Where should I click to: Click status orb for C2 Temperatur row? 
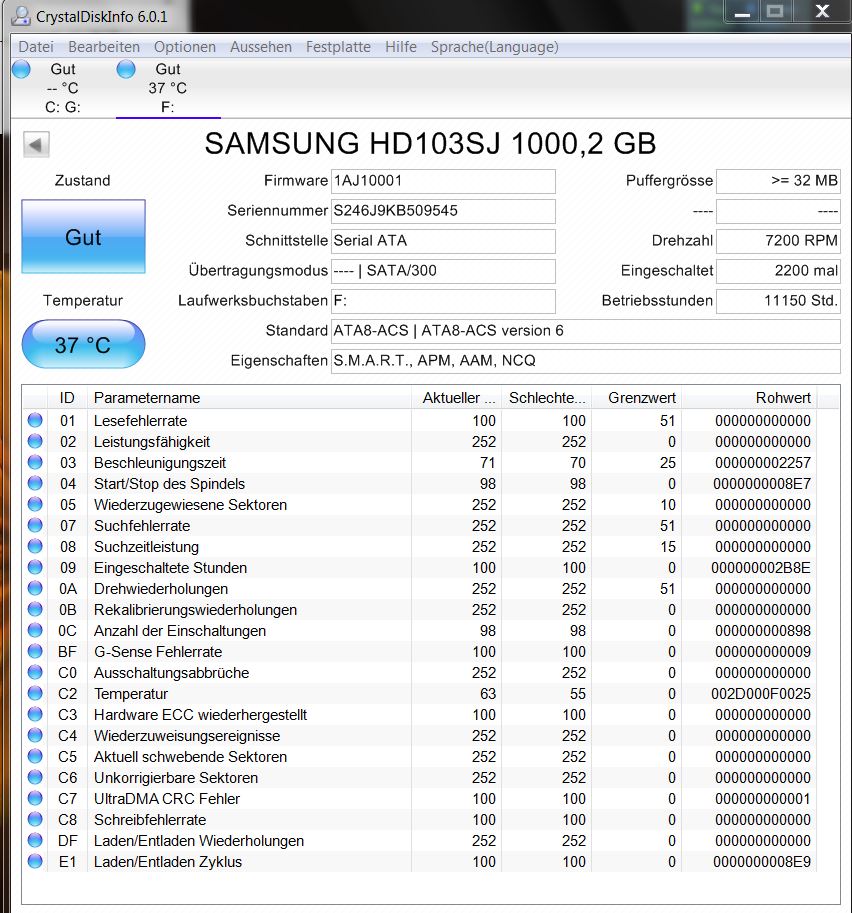pos(35,693)
